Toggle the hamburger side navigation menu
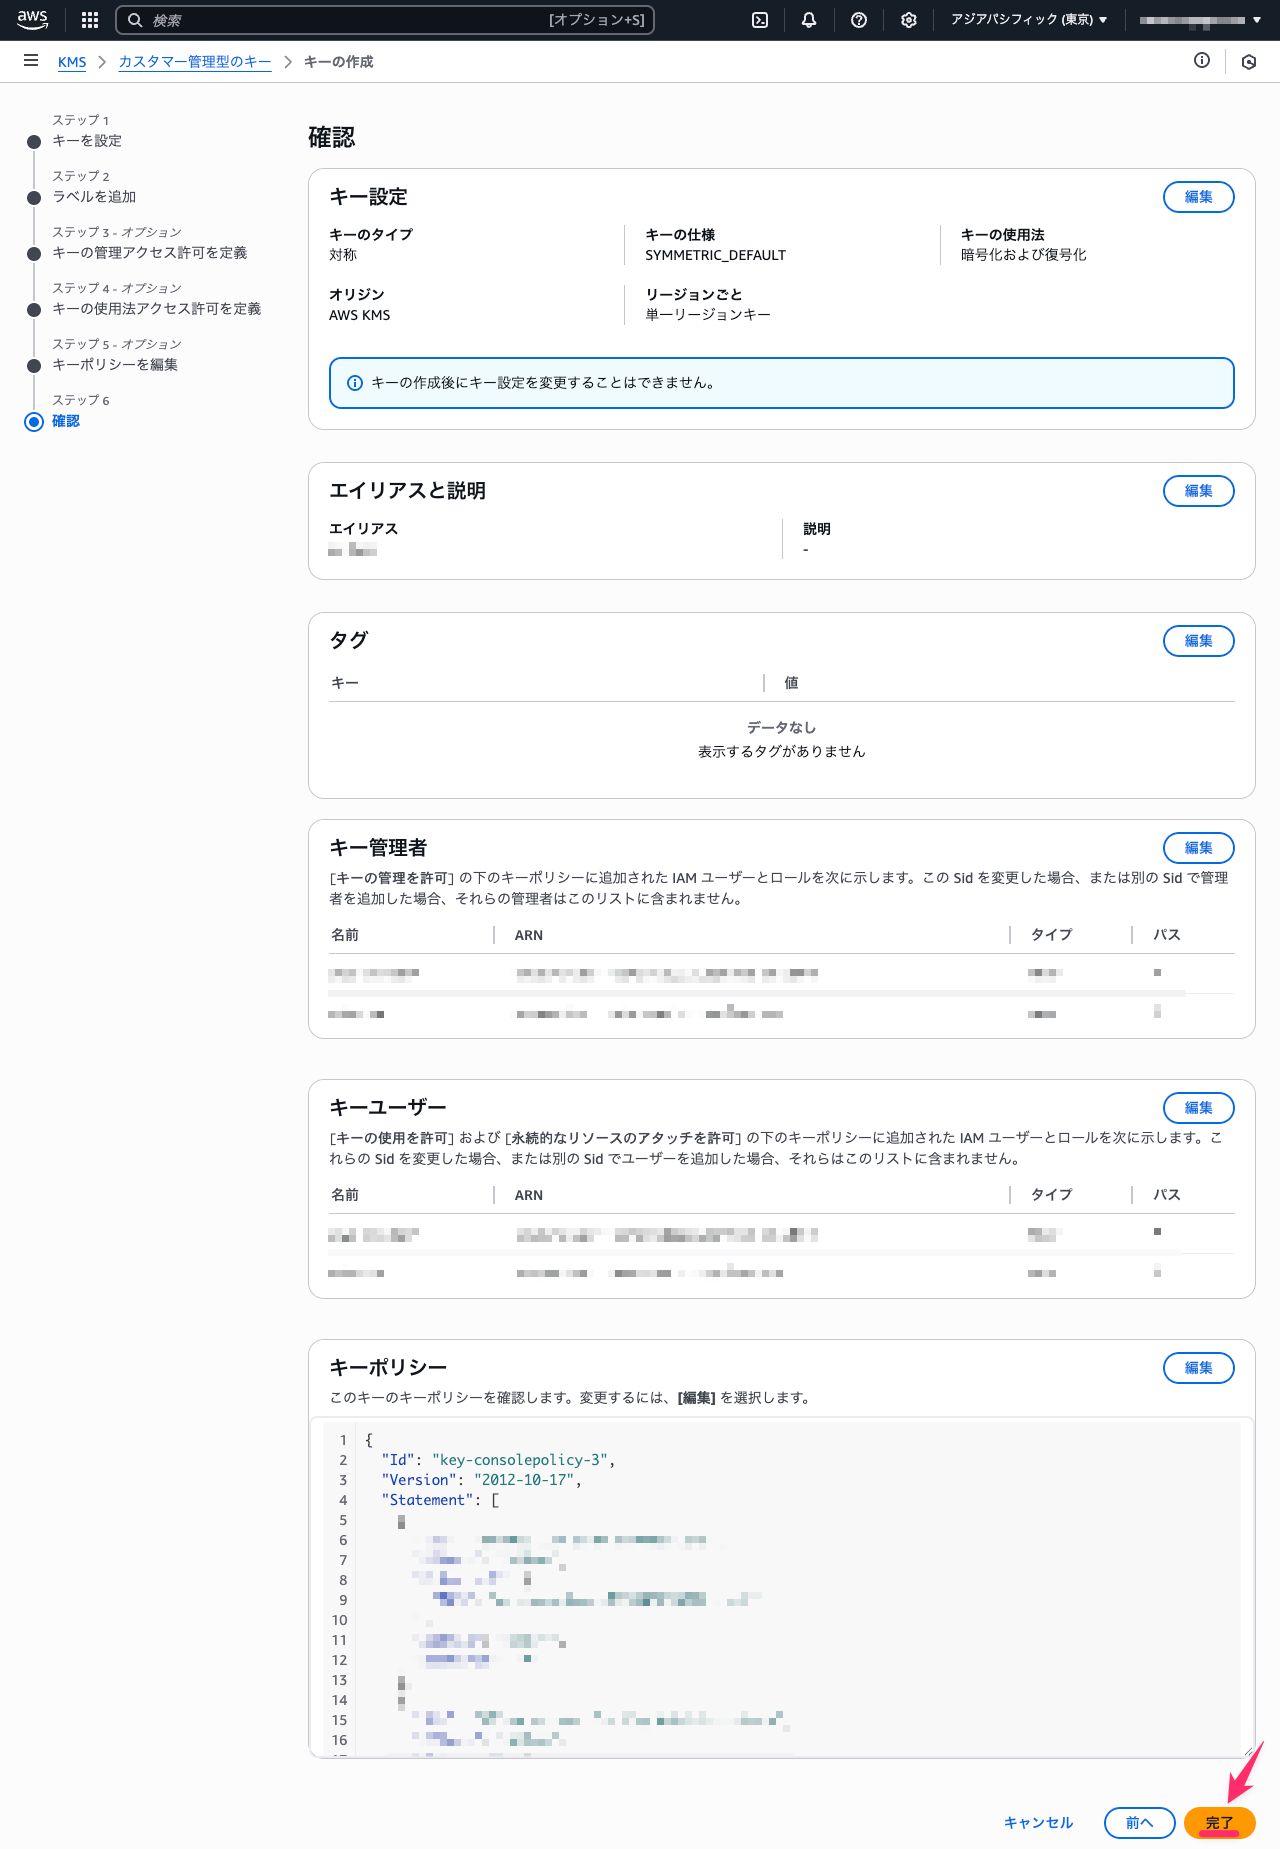Screen dimensions: 1280x1849 [x=31, y=61]
